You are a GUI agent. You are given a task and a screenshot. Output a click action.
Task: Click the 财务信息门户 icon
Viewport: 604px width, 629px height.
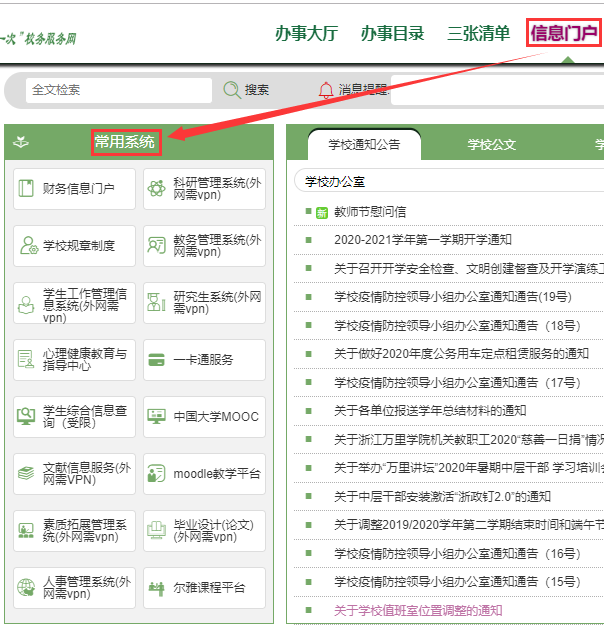click(27, 189)
